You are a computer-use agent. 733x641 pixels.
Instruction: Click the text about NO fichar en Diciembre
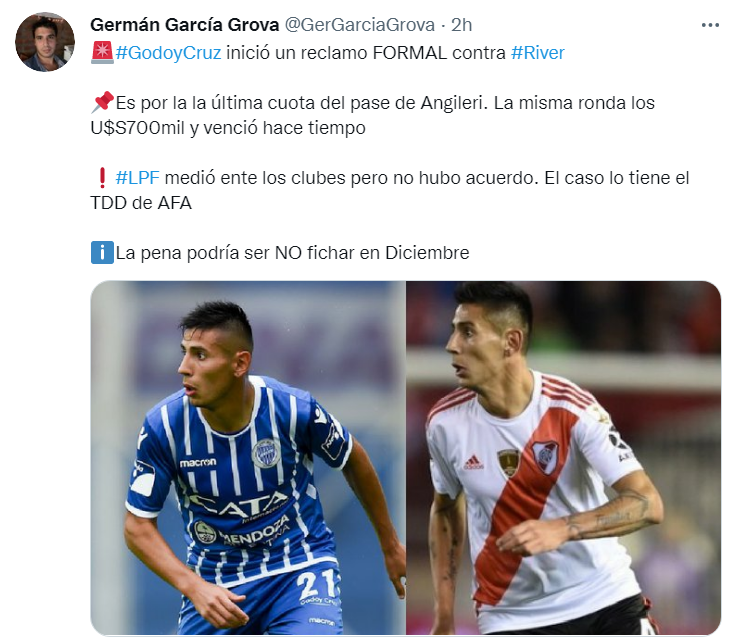pyautogui.click(x=292, y=253)
